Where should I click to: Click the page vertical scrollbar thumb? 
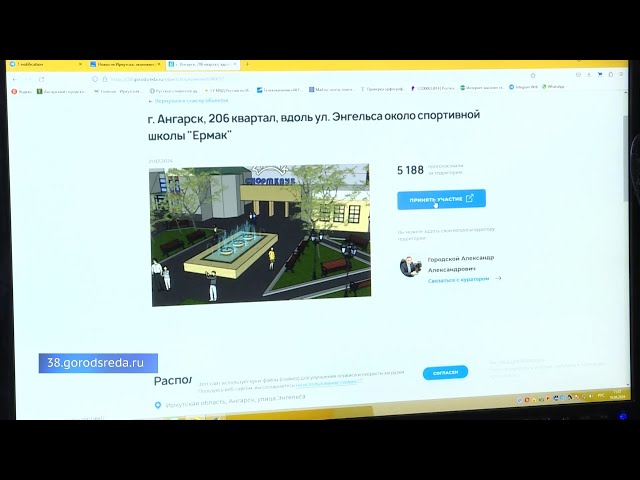click(x=626, y=157)
